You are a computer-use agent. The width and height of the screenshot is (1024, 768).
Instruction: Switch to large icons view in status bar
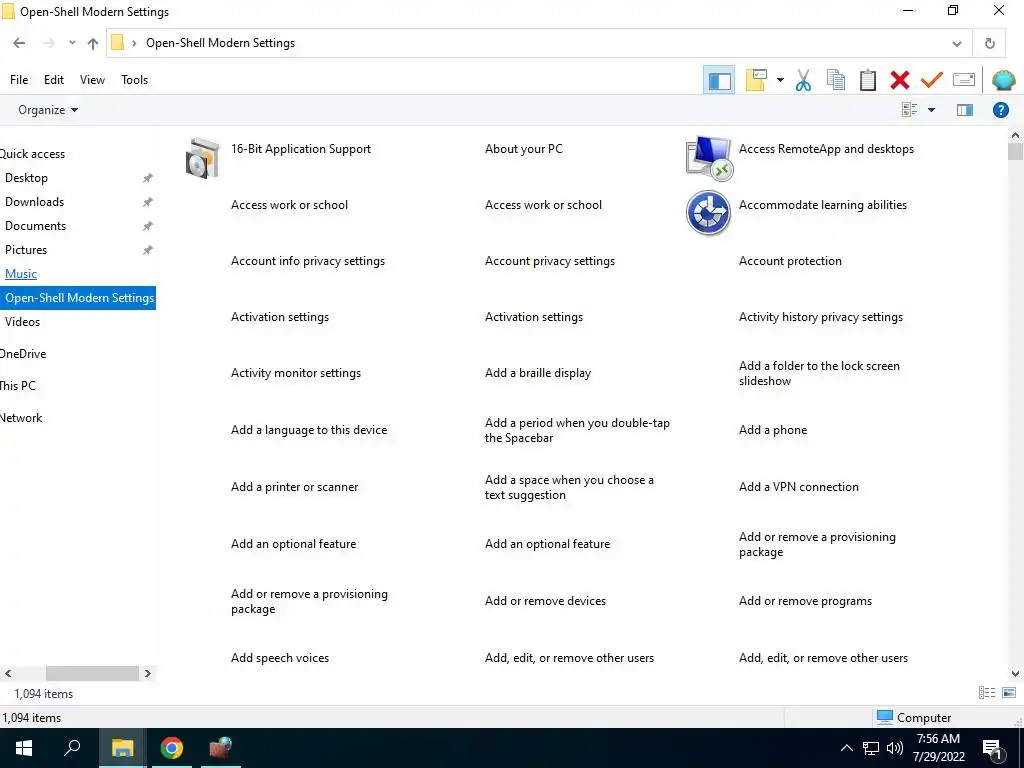1009,693
